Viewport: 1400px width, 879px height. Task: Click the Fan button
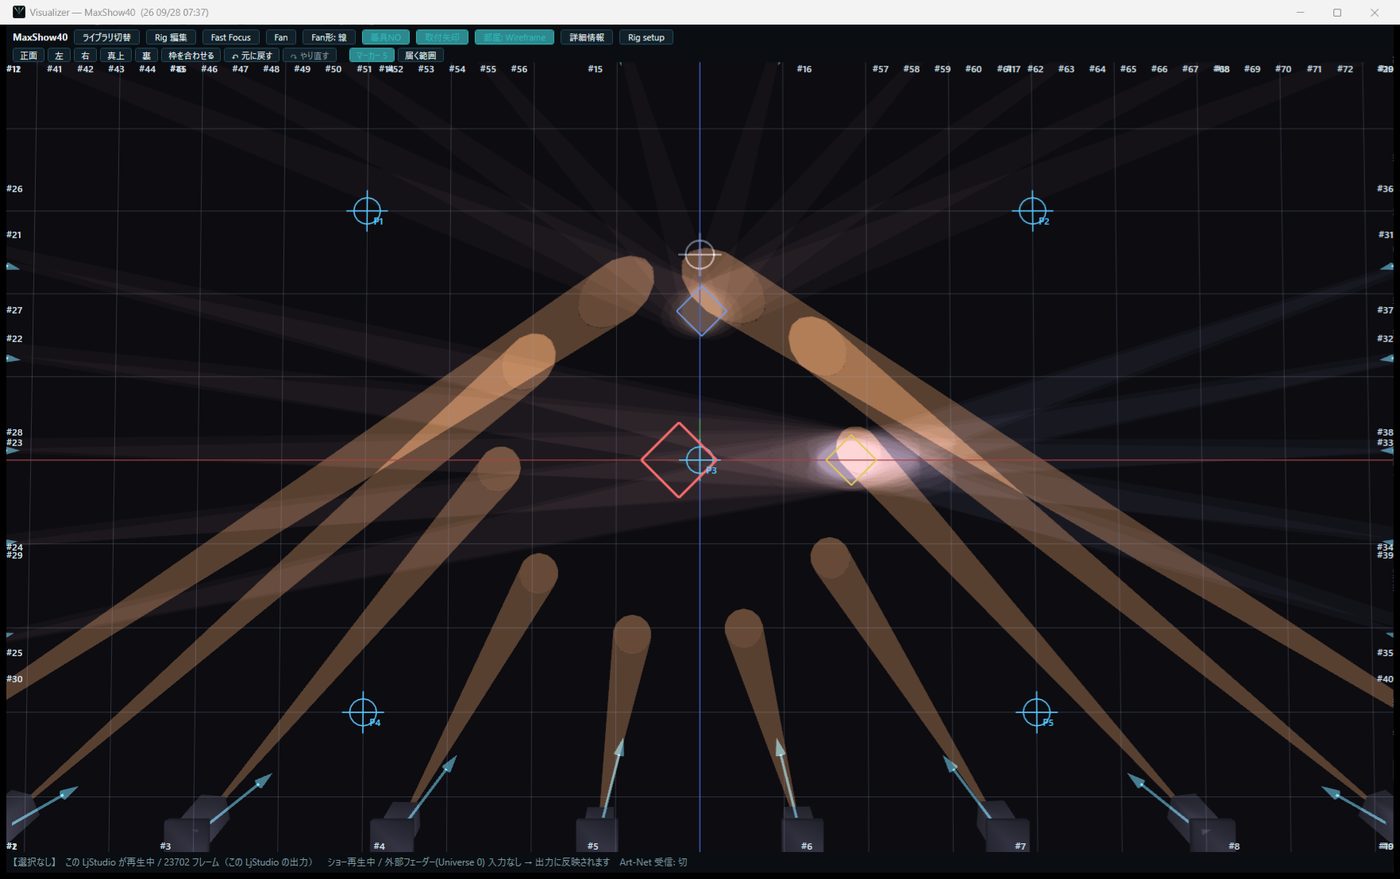point(281,37)
